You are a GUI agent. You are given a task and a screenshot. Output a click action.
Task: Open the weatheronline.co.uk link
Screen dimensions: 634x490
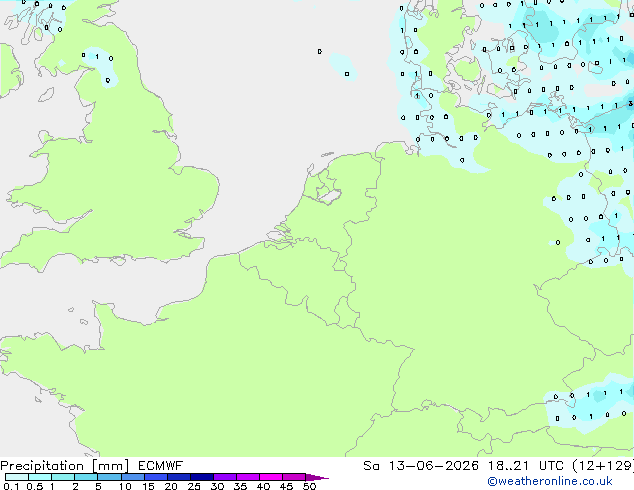point(550,481)
